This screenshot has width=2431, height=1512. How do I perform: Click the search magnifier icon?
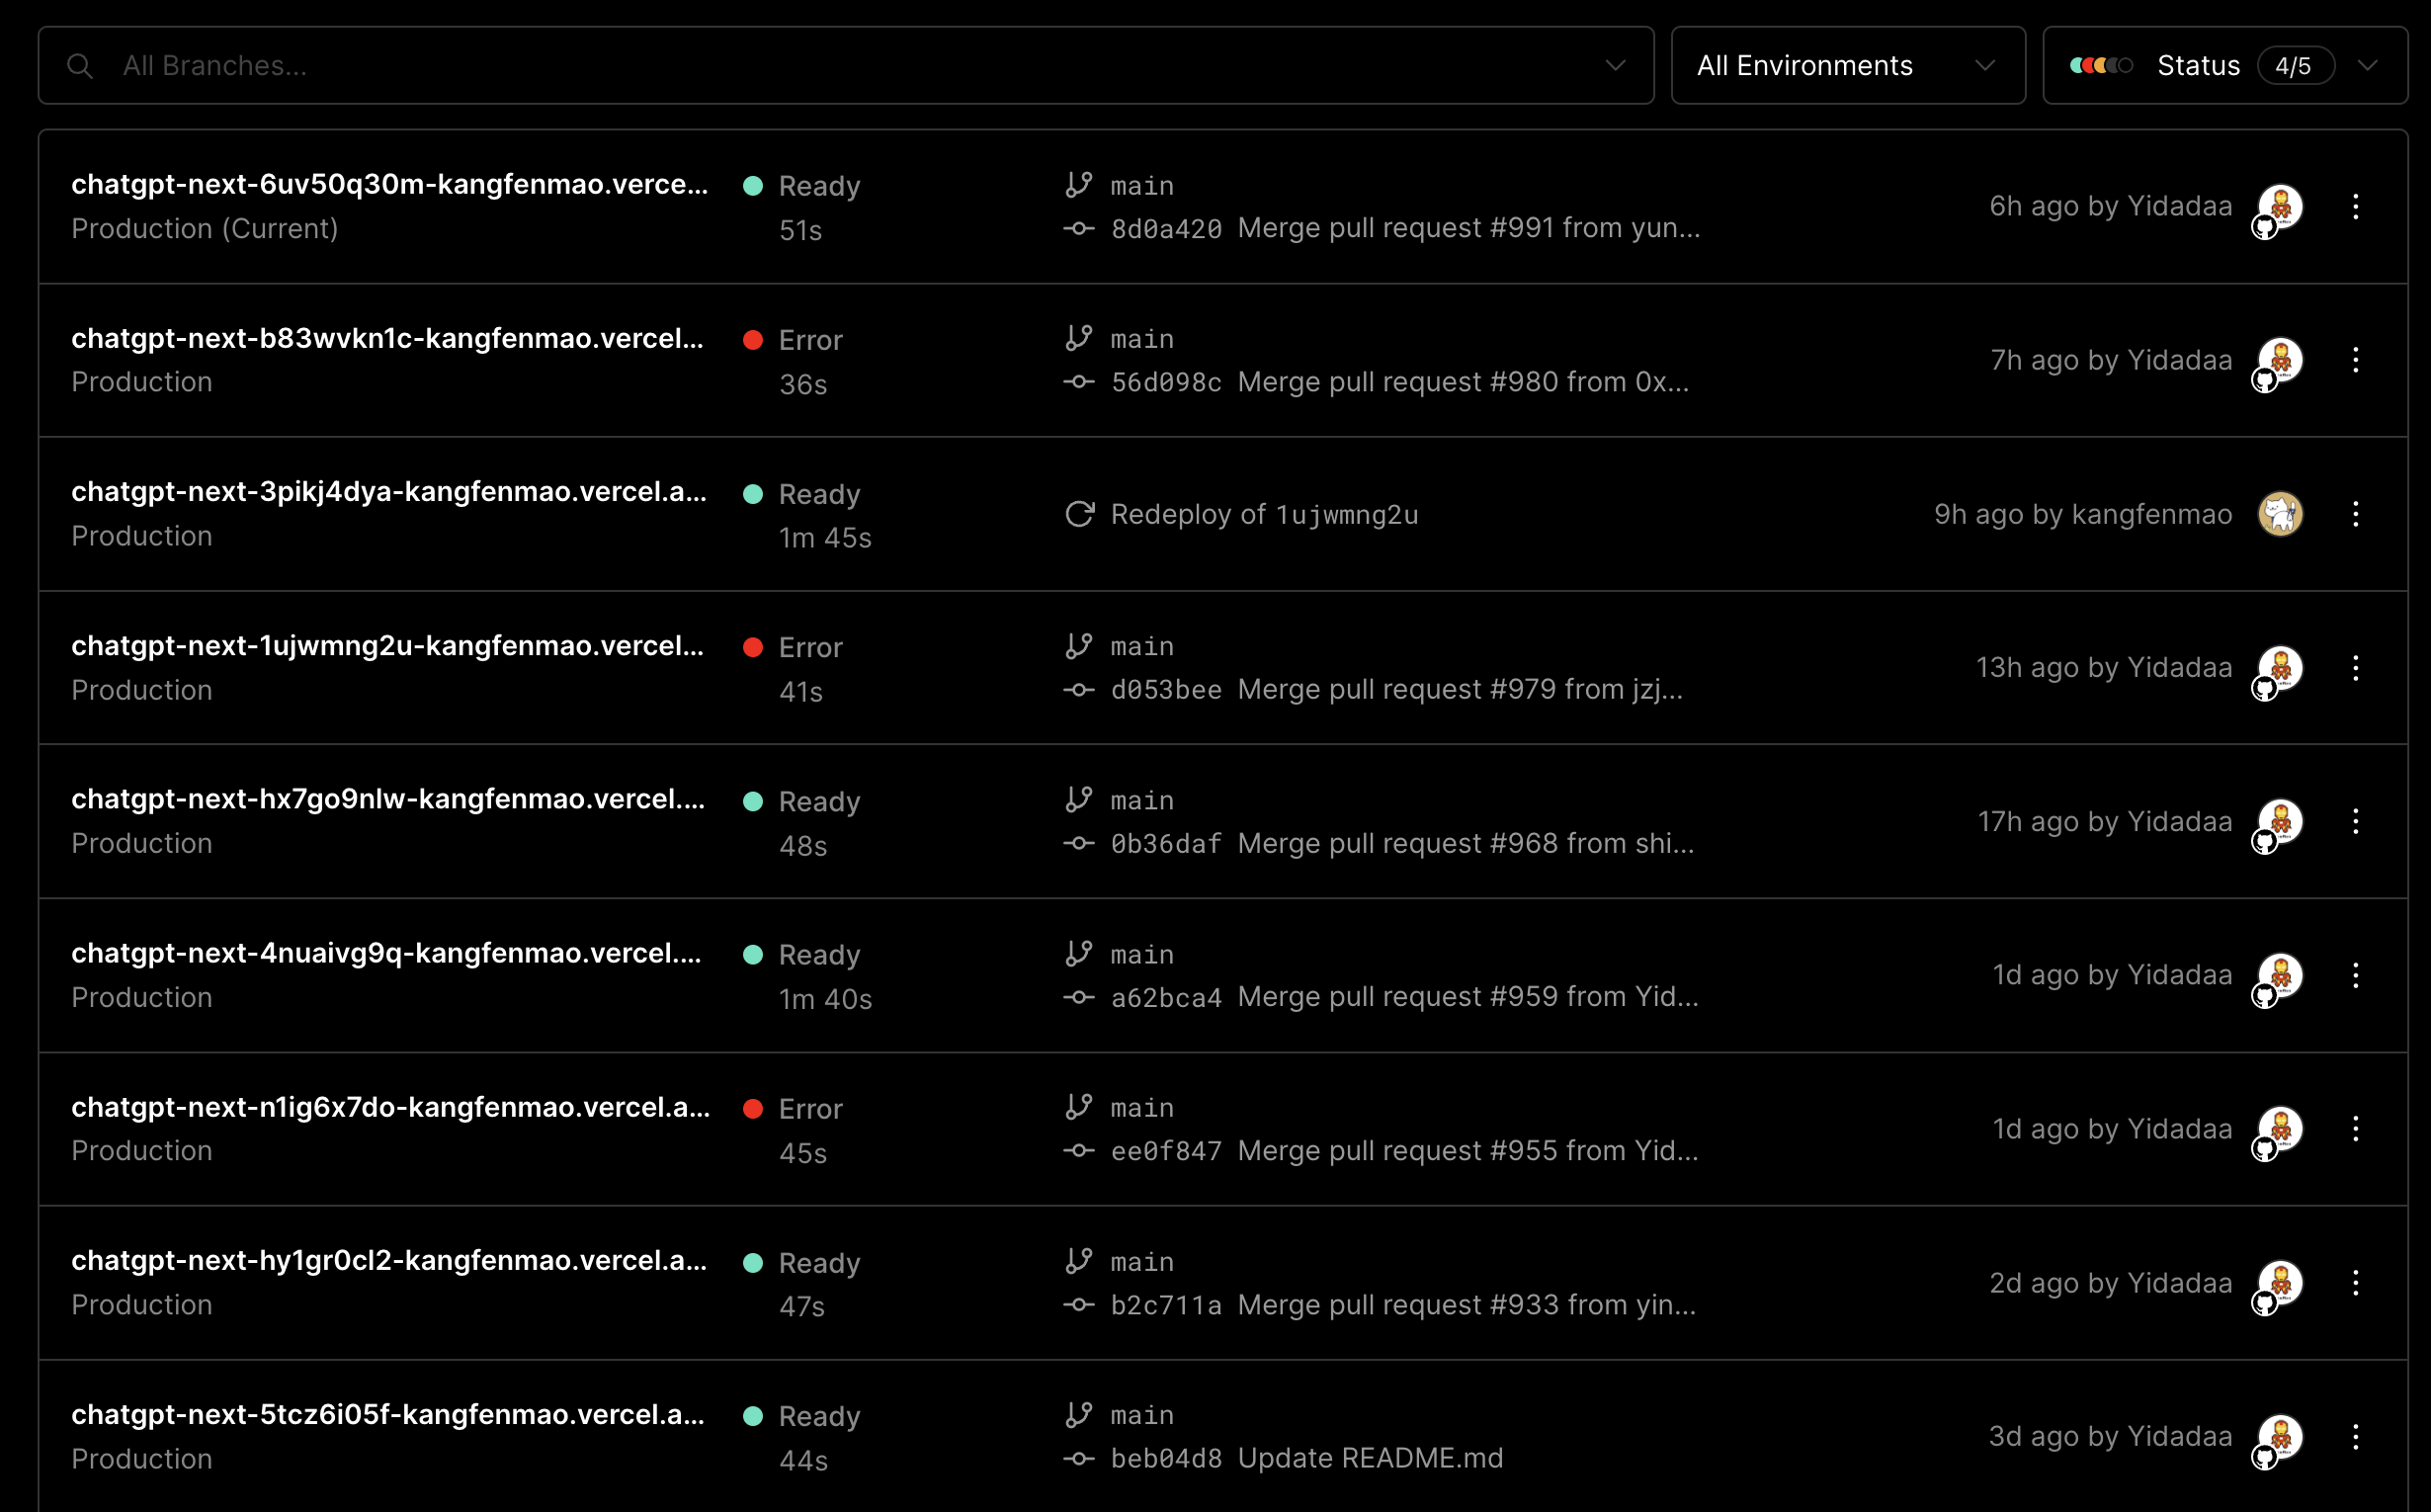point(81,65)
